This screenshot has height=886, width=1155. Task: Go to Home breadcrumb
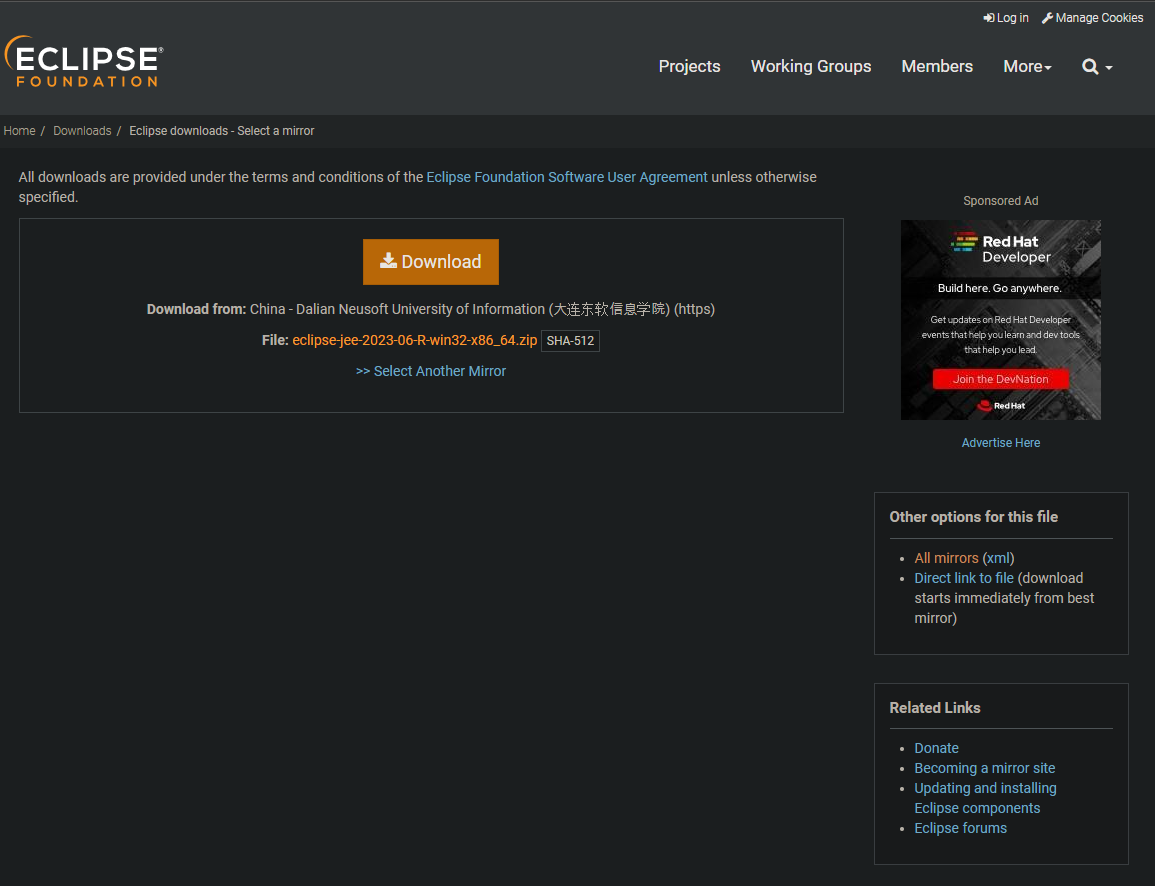tap(19, 130)
